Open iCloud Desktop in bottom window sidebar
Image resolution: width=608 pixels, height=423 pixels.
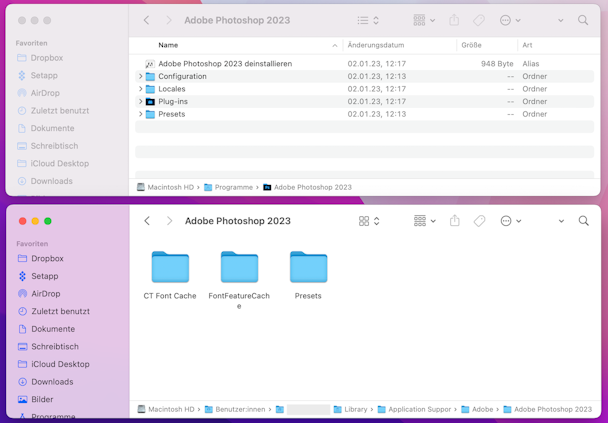[x=54, y=364]
